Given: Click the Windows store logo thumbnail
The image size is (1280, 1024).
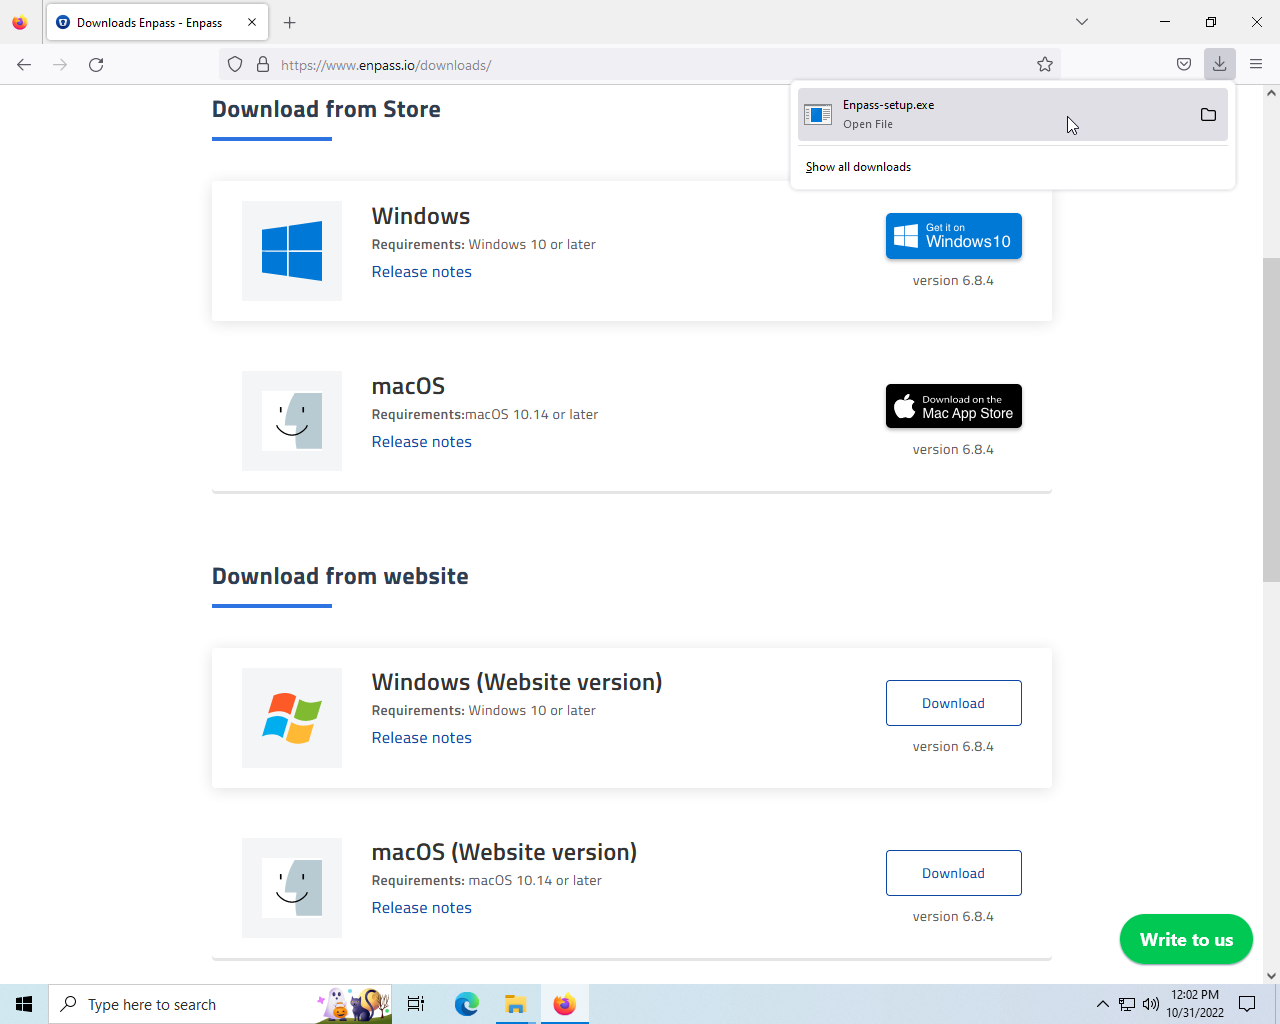Looking at the screenshot, I should (x=292, y=251).
